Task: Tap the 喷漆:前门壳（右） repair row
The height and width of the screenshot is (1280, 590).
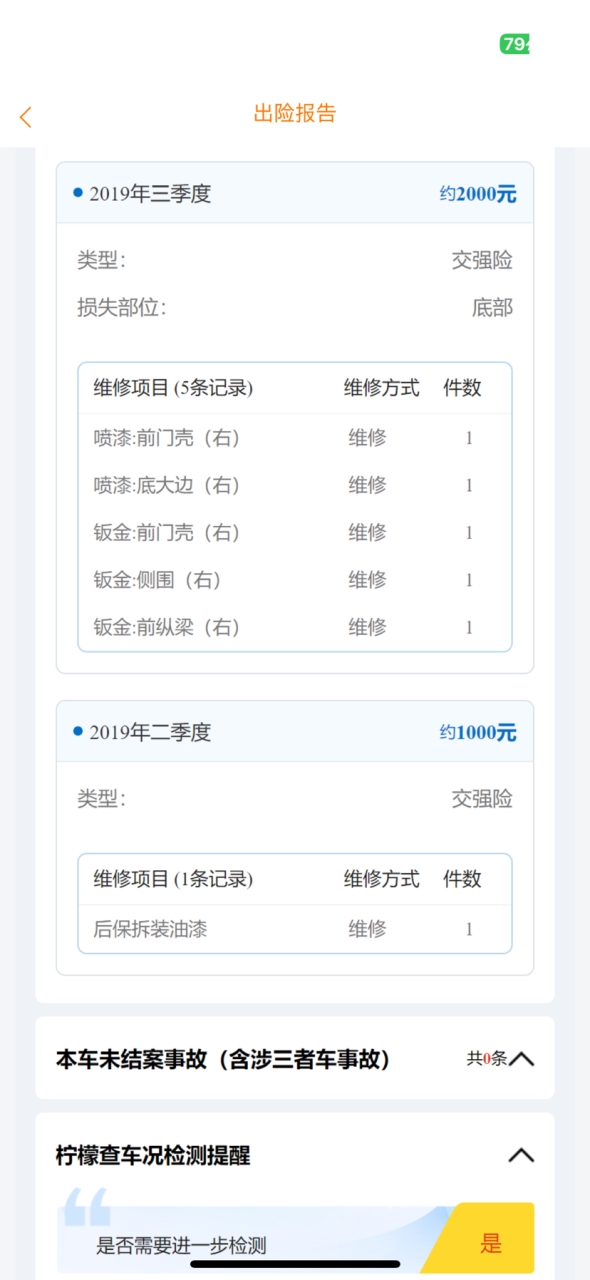Action: click(295, 438)
